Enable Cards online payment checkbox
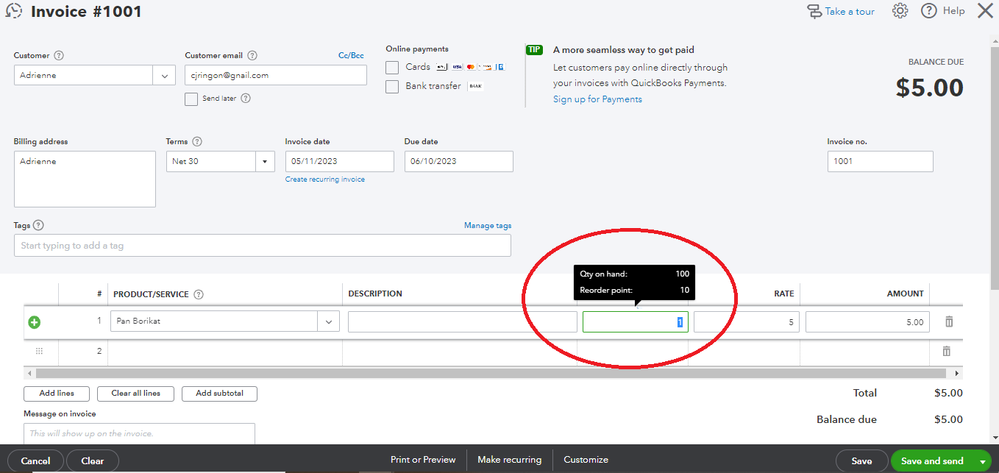999x473 pixels. point(392,67)
